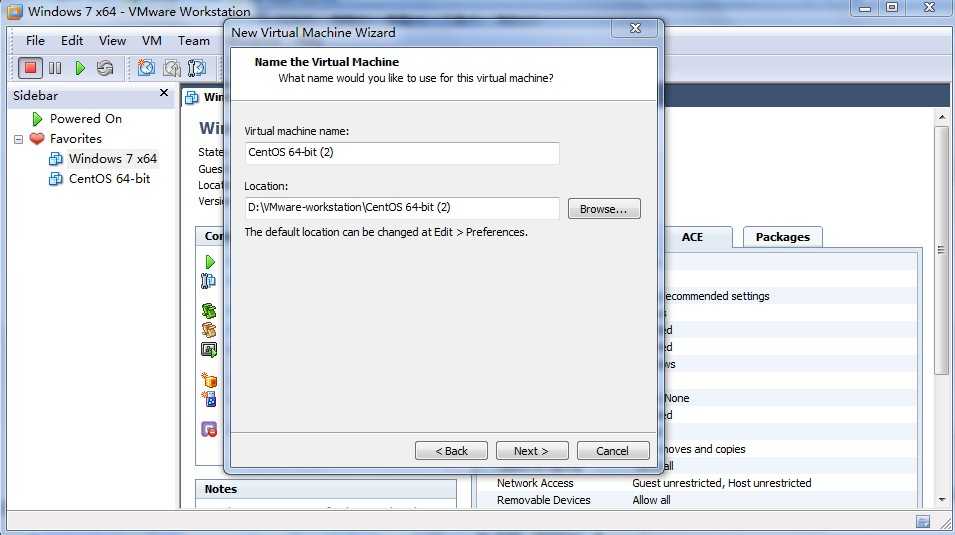Click the orange cube package command icon
Screen dimensions: 955x535
210,380
